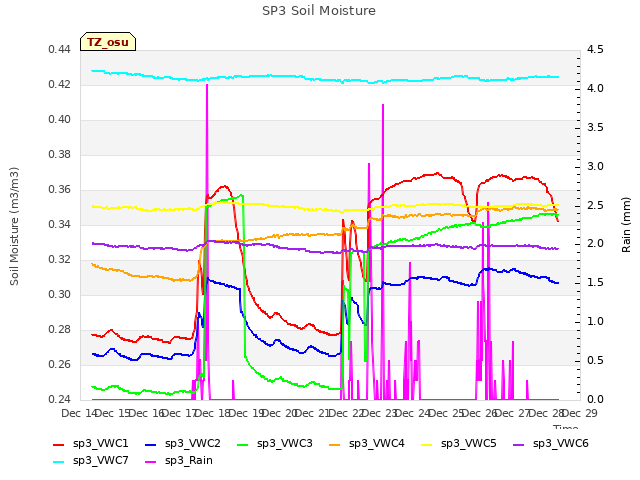
Task: Click the 1.5 rain axis tick label
Action: pyautogui.click(x=595, y=283)
